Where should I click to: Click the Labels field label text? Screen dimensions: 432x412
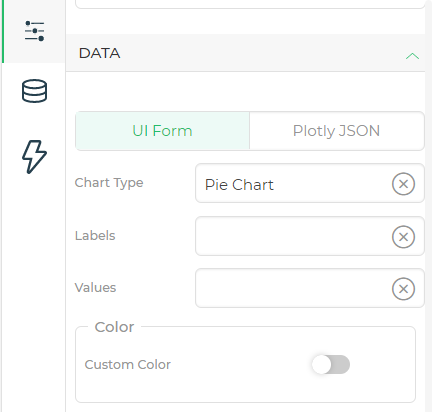point(95,236)
